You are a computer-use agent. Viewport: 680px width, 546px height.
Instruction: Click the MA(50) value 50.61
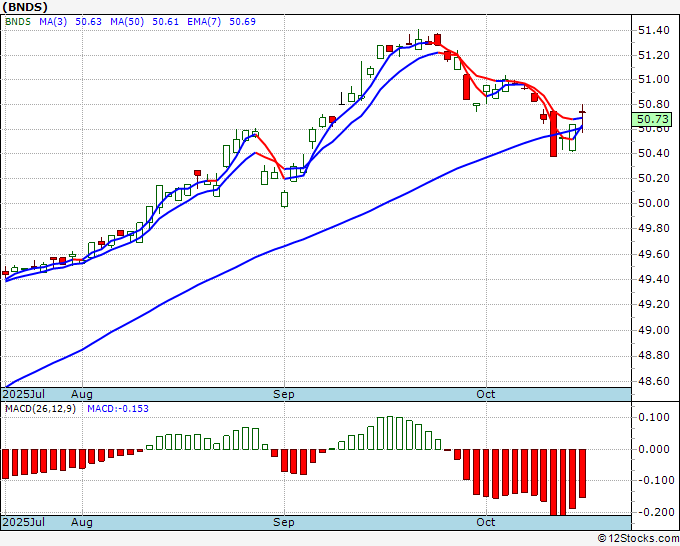[165, 21]
